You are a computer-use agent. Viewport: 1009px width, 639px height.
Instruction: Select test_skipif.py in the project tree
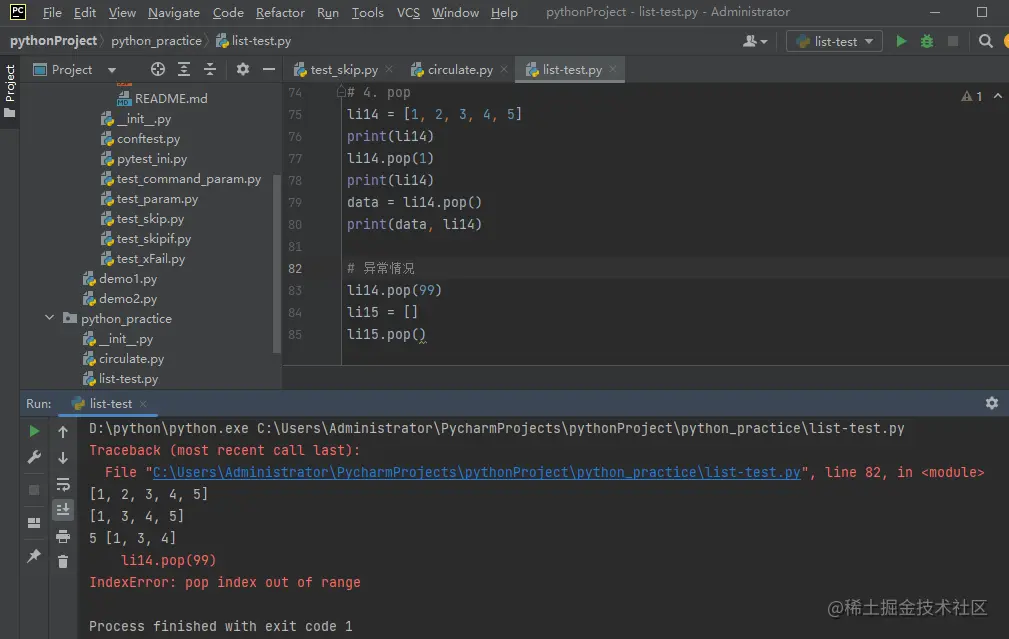pyautogui.click(x=146, y=239)
